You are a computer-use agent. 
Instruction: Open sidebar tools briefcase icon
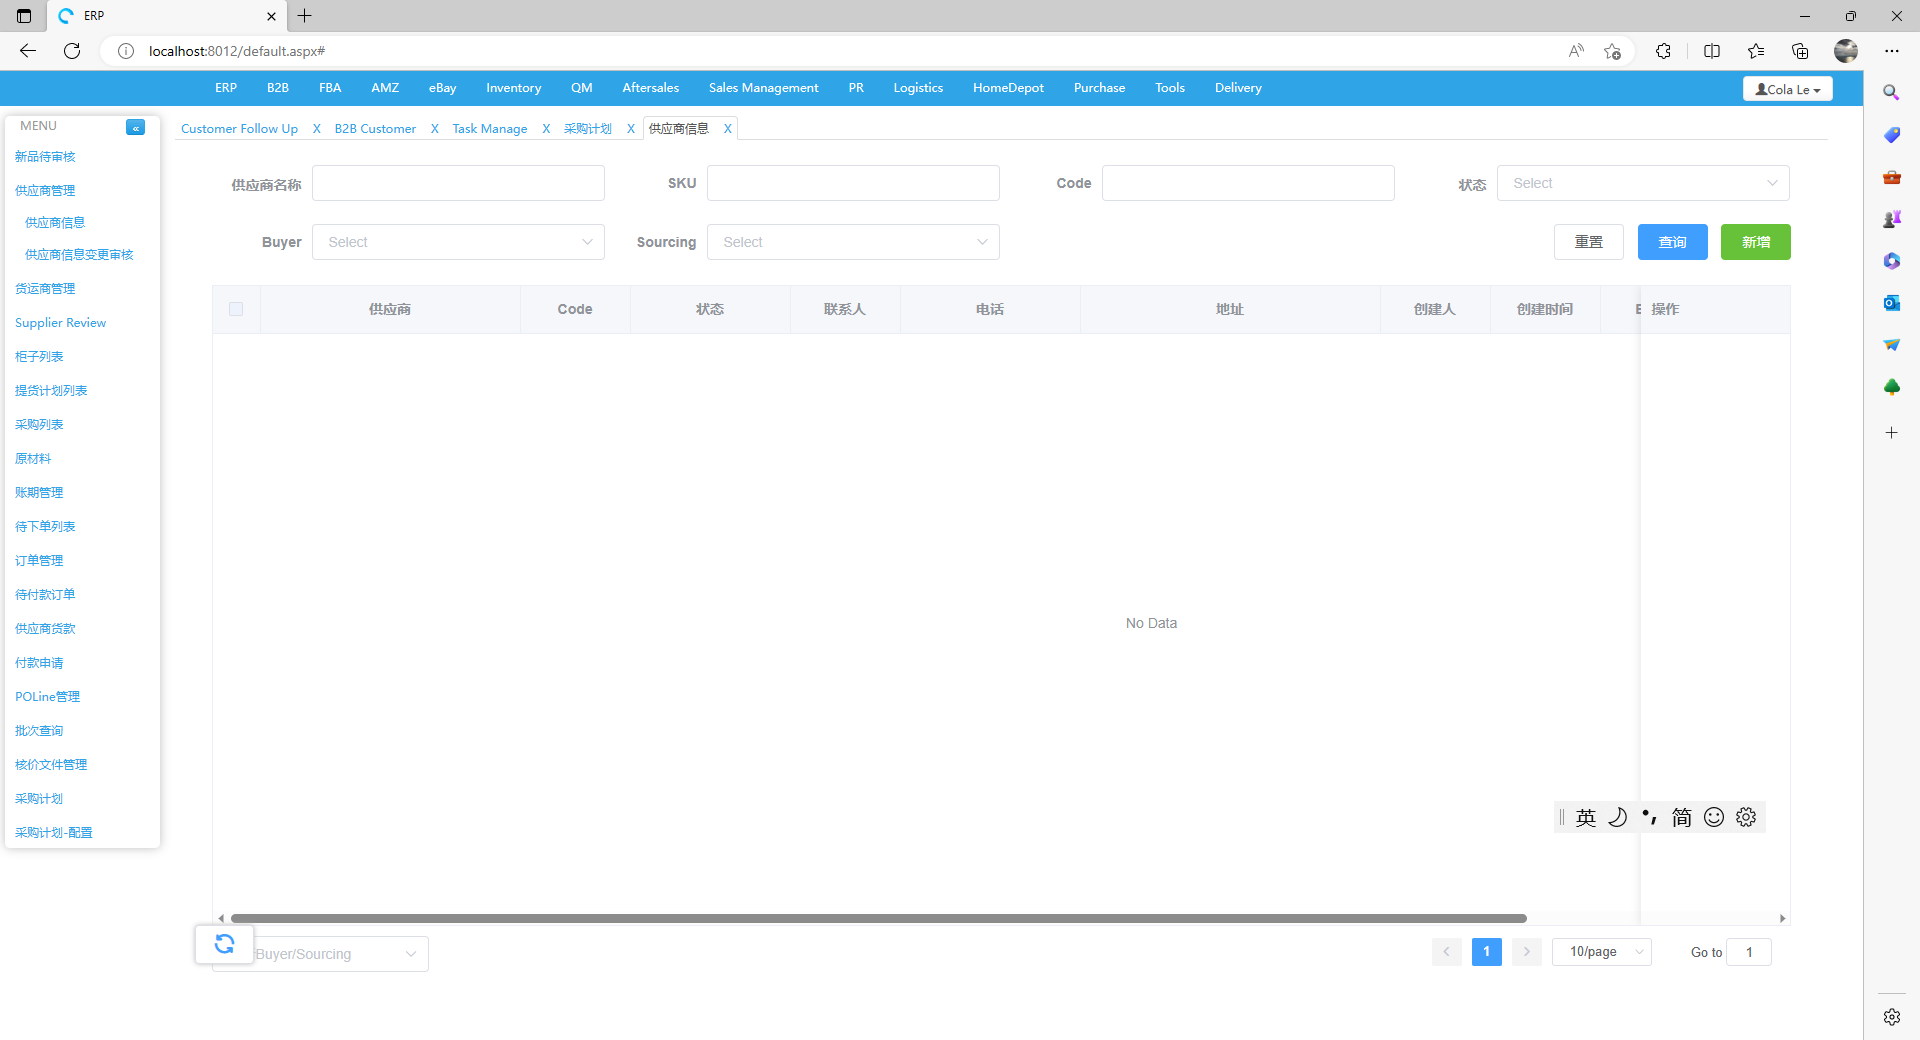pos(1891,177)
